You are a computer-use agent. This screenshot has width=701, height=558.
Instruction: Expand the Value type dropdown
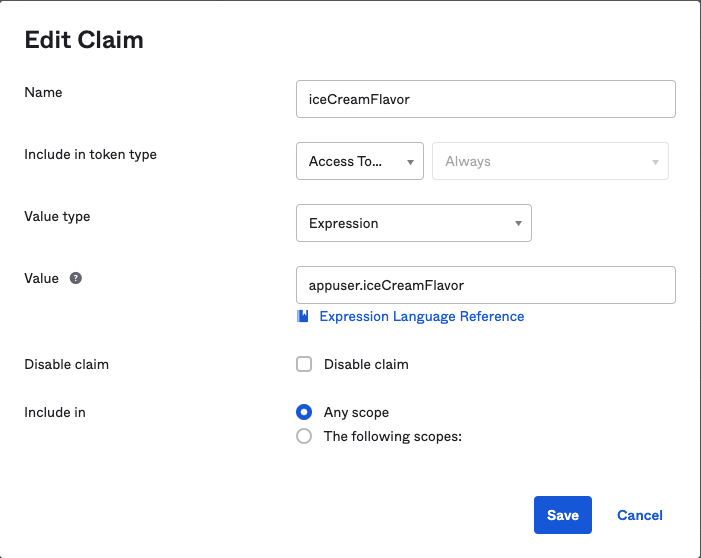(x=413, y=223)
